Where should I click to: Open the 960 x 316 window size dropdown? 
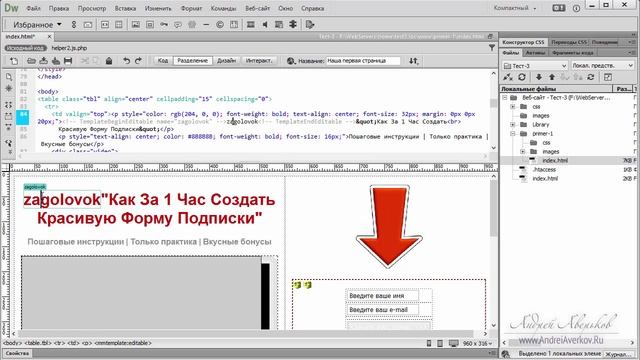coord(478,344)
